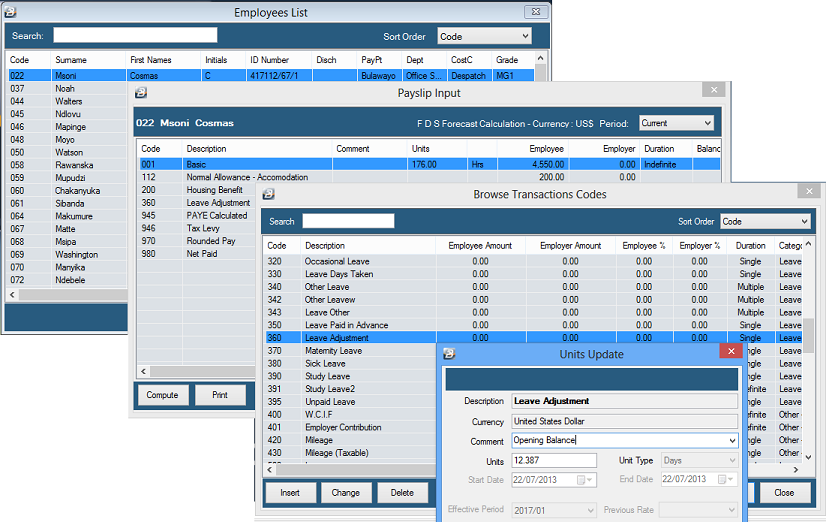
Task: Close the Units Update dialog
Action: [731, 351]
